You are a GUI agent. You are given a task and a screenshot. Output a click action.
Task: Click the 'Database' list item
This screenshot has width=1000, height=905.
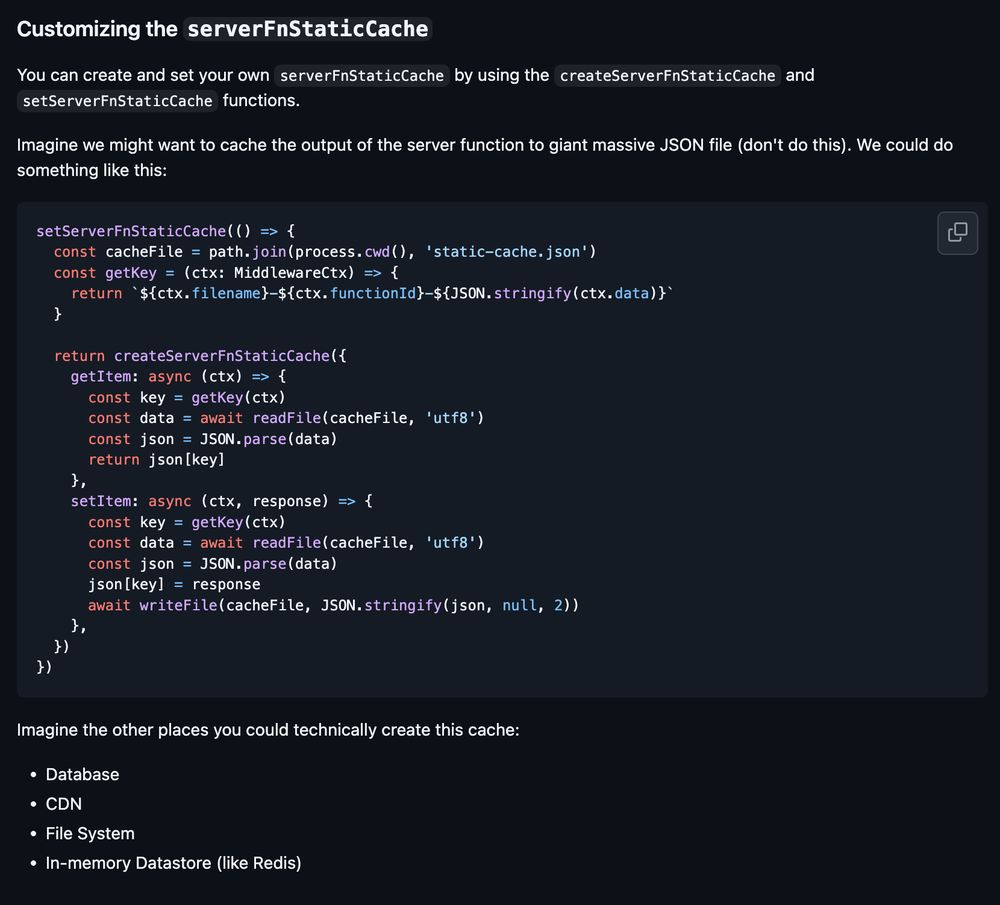pyautogui.click(x=82, y=774)
